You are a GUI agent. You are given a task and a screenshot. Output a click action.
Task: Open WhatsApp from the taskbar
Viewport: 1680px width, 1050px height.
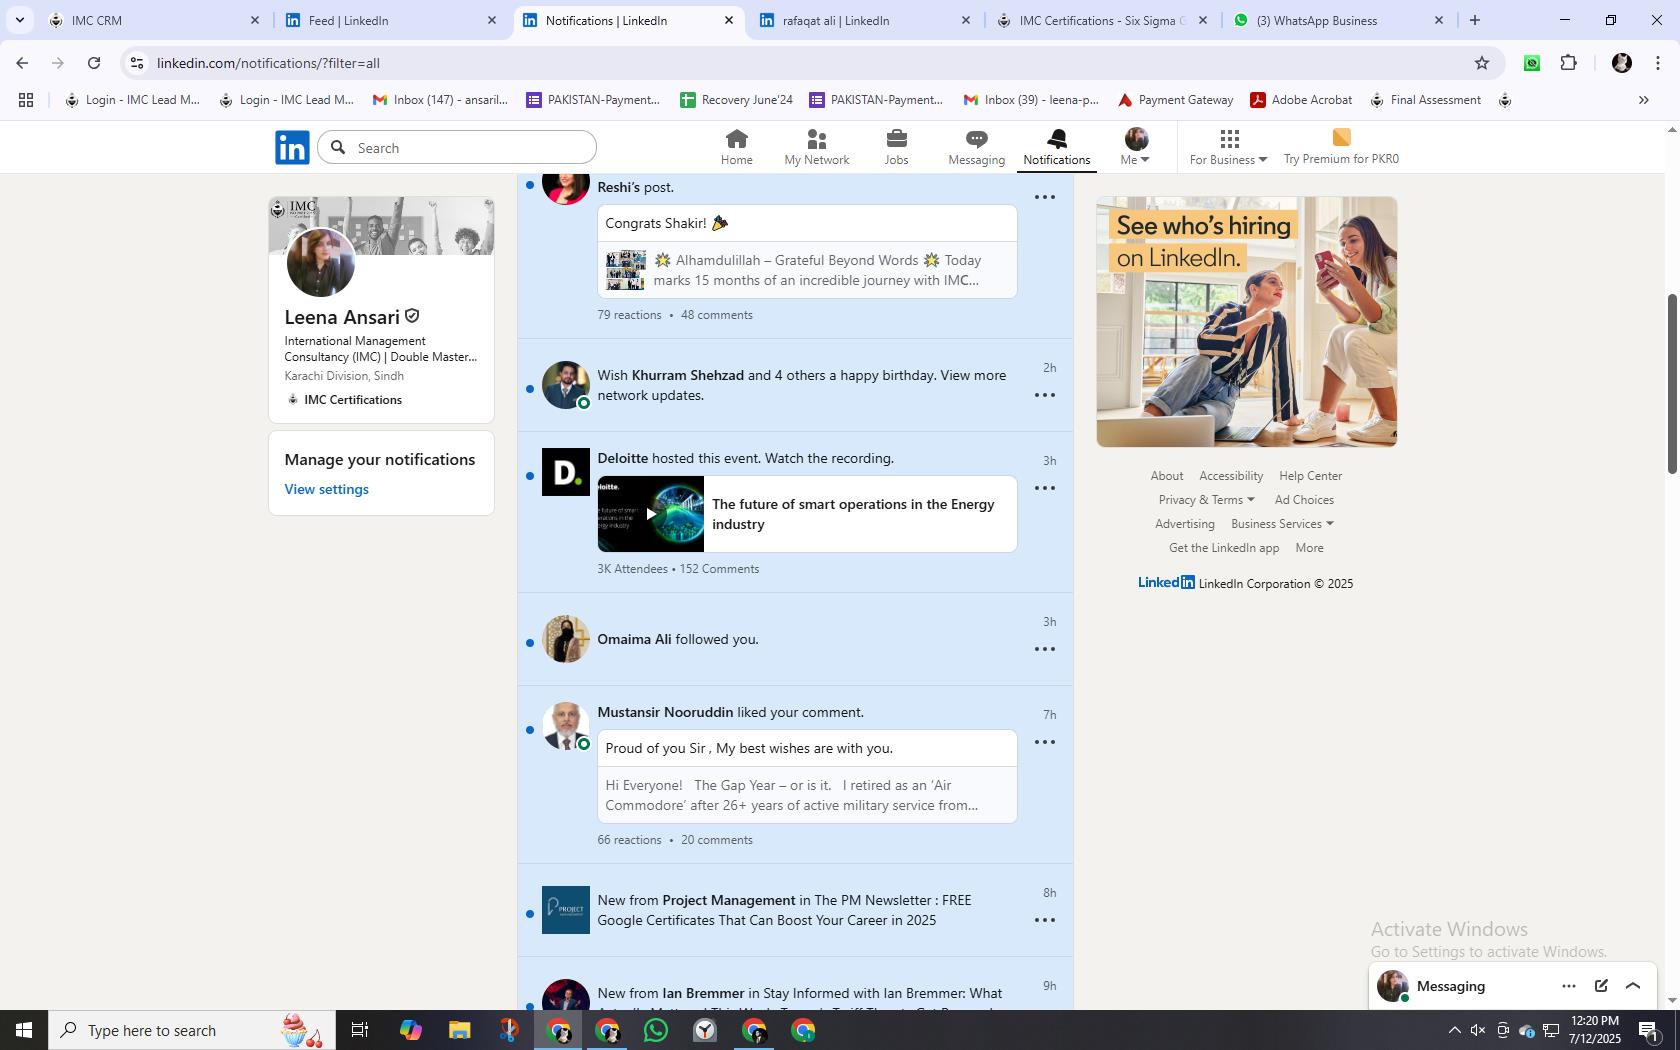[x=656, y=1030]
